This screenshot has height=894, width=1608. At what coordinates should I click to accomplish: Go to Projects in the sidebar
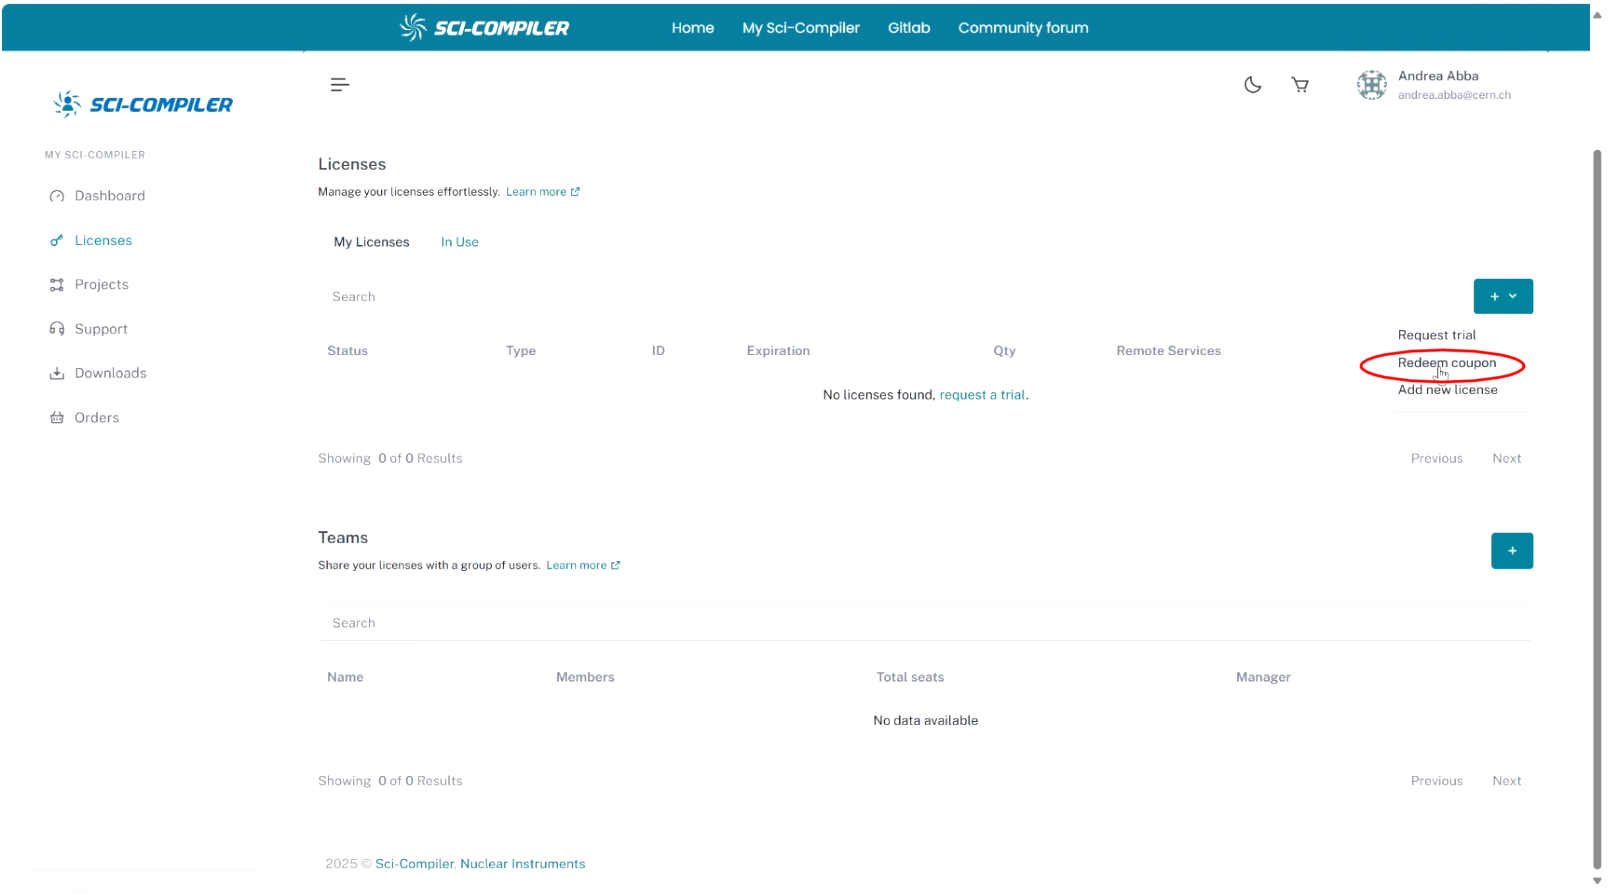coord(89,285)
